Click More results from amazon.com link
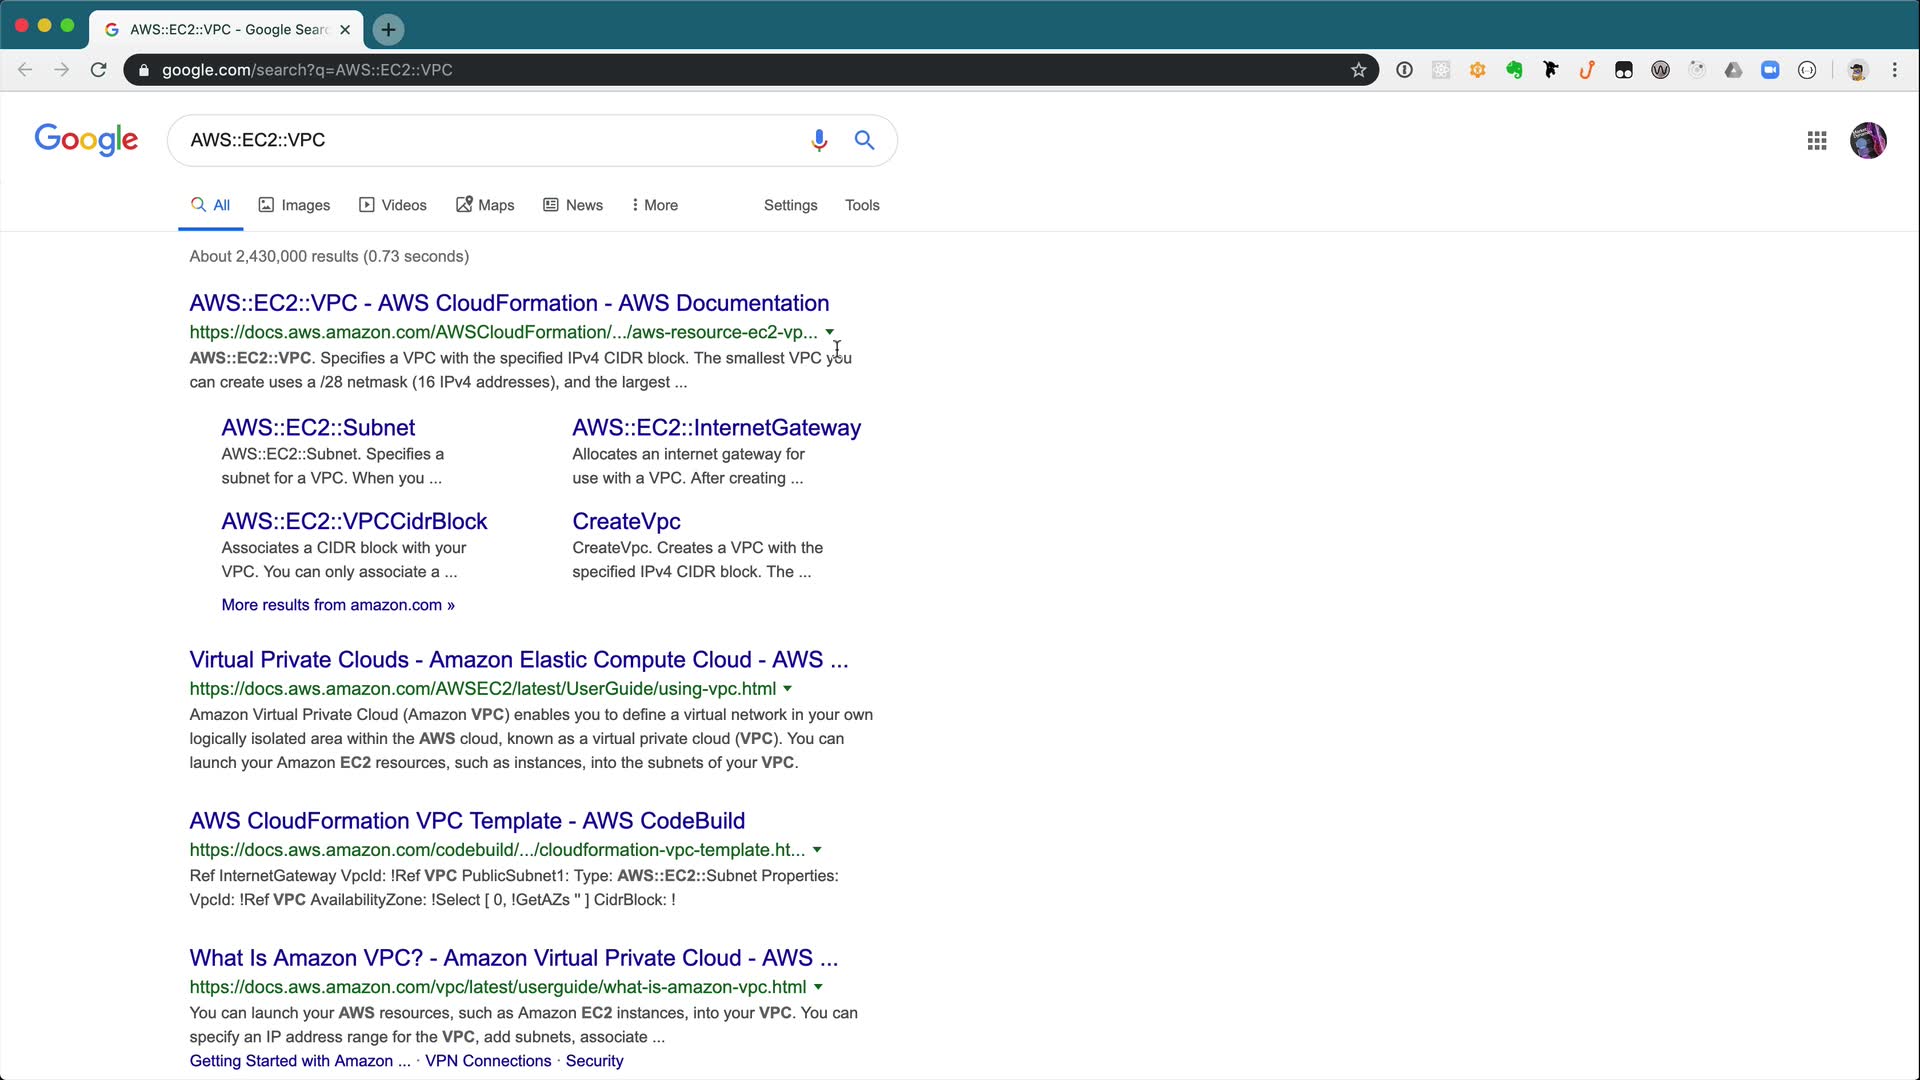 338,605
